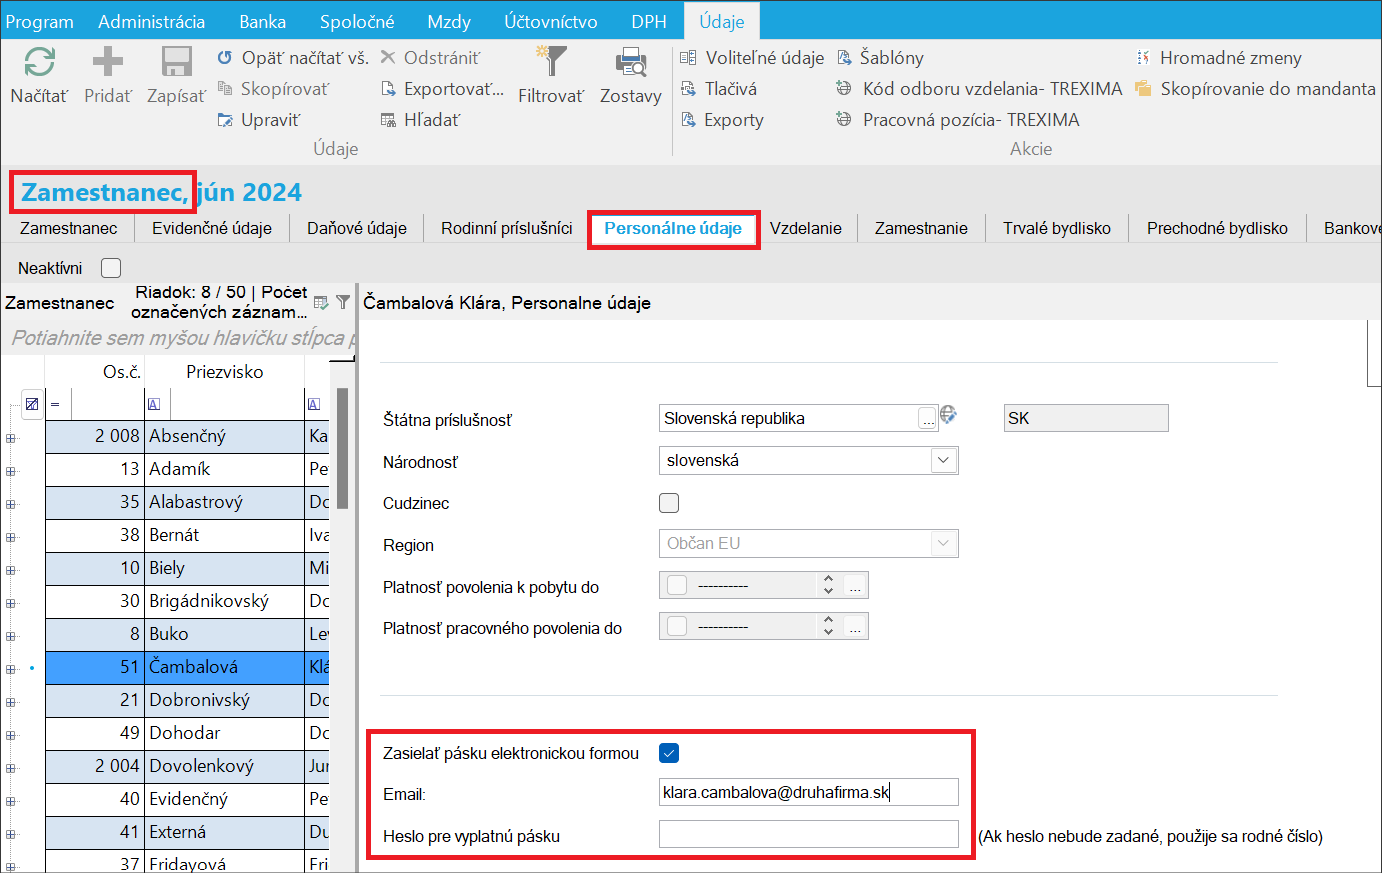The height and width of the screenshot is (873, 1382).
Task: Remove record using Odstrániť
Action: tap(430, 58)
